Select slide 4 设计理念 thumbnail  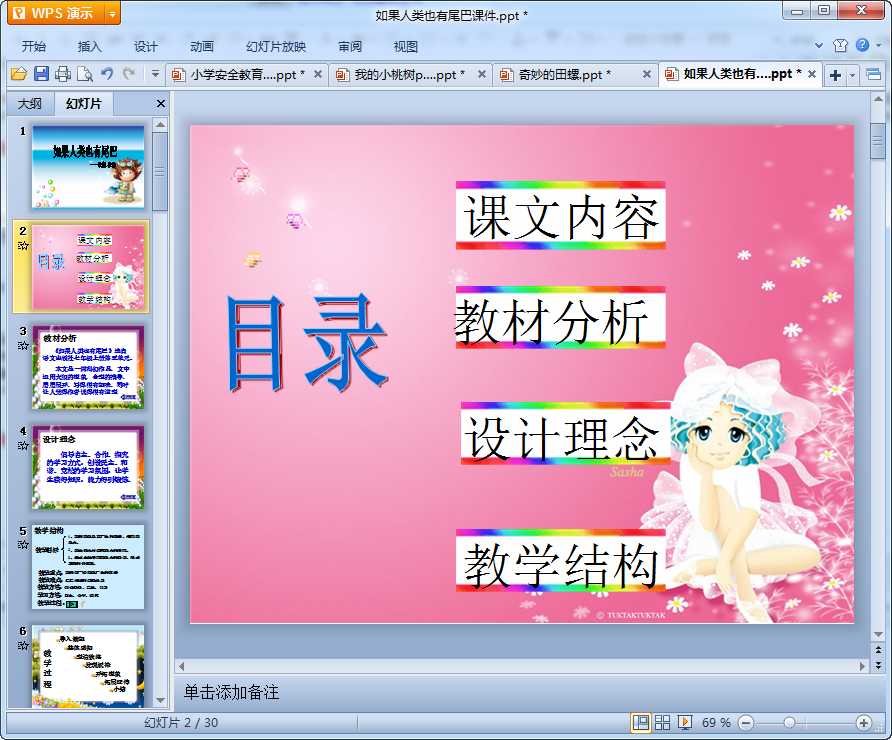click(x=88, y=467)
